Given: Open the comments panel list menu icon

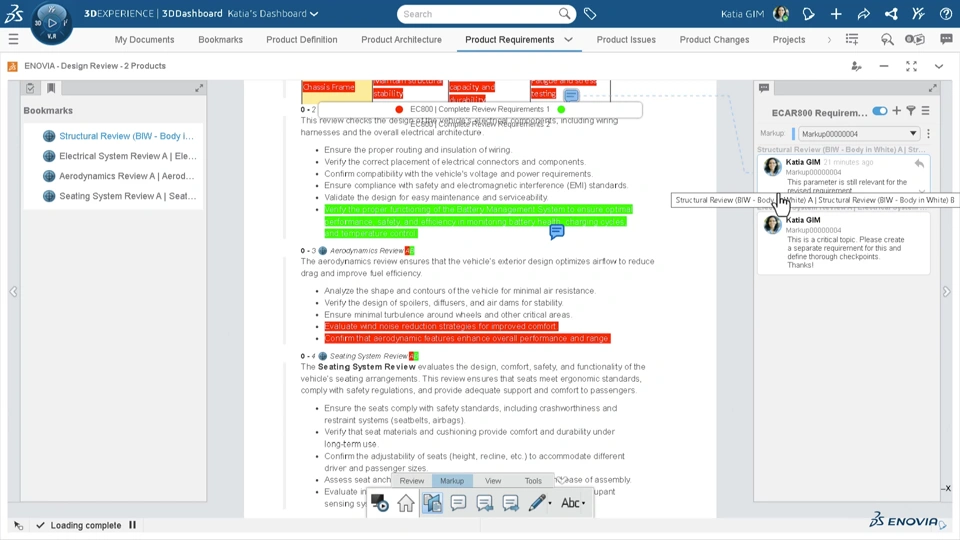Looking at the screenshot, I should pyautogui.click(x=926, y=111).
